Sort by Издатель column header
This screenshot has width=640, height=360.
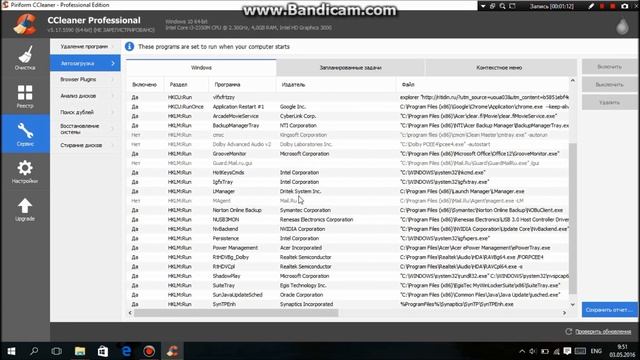pyautogui.click(x=336, y=84)
